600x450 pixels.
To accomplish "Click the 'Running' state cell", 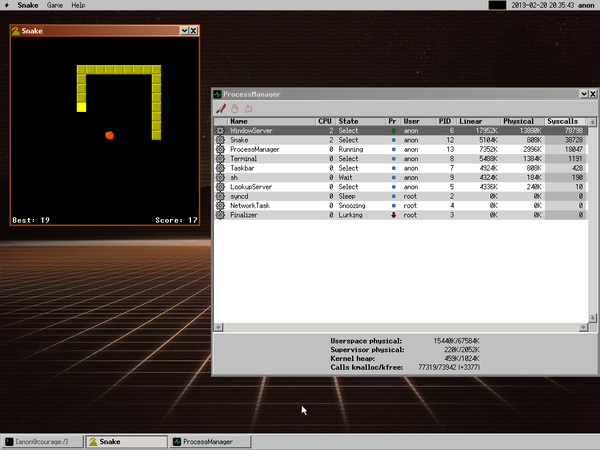I will pyautogui.click(x=351, y=149).
